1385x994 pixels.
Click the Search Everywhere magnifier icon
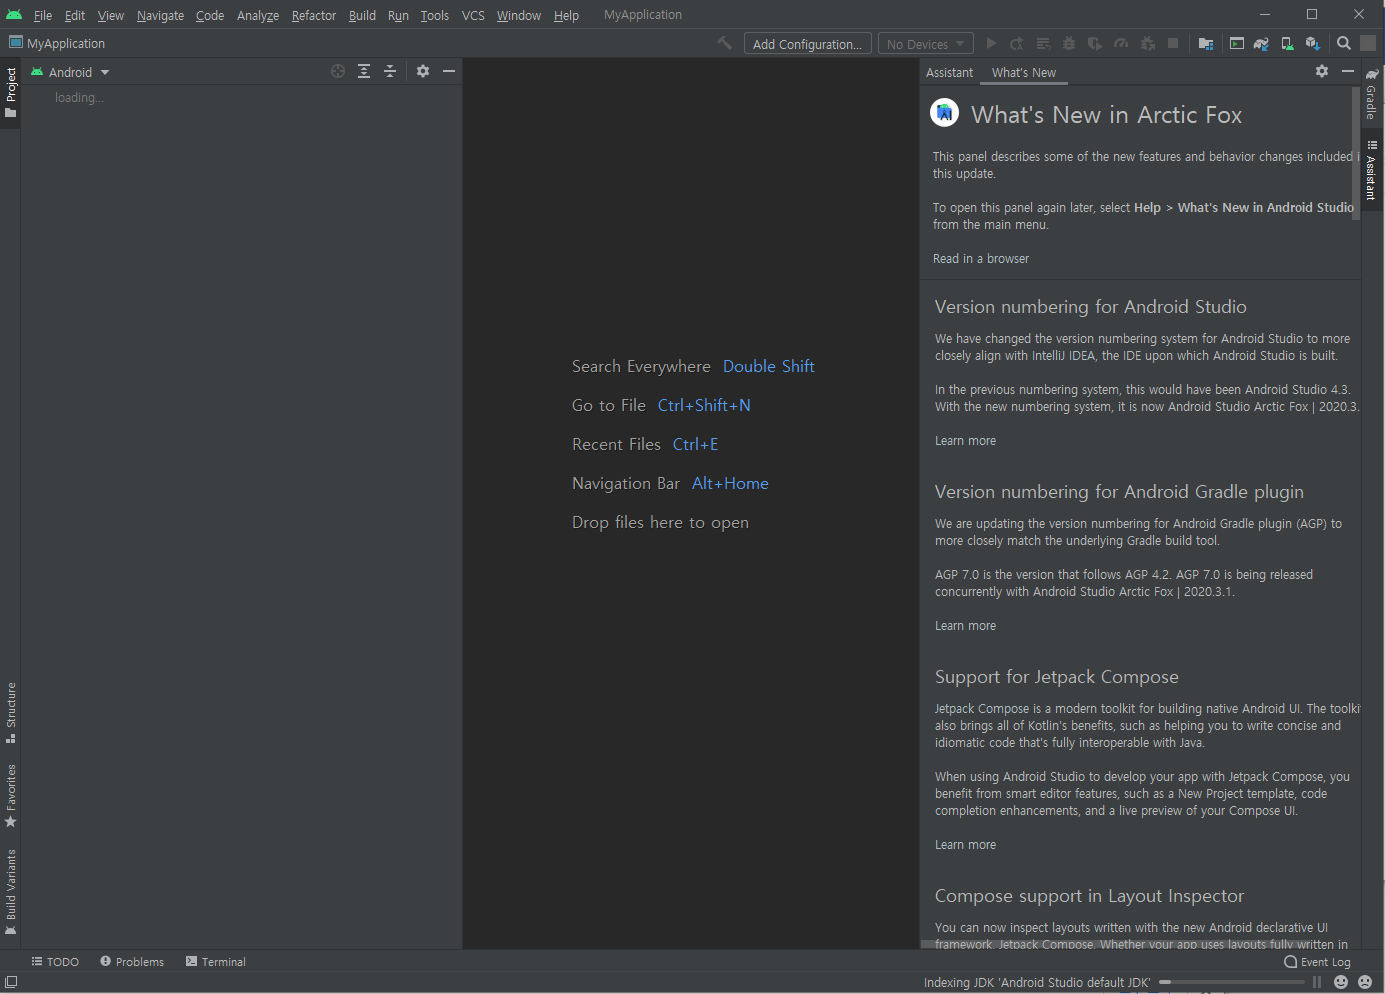pos(1344,43)
